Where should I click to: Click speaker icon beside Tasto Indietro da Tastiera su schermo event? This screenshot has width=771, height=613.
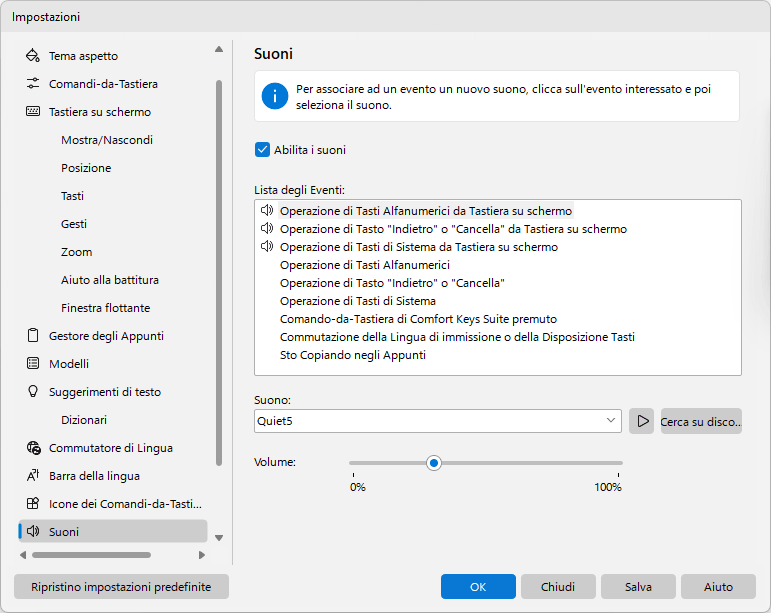(267, 229)
